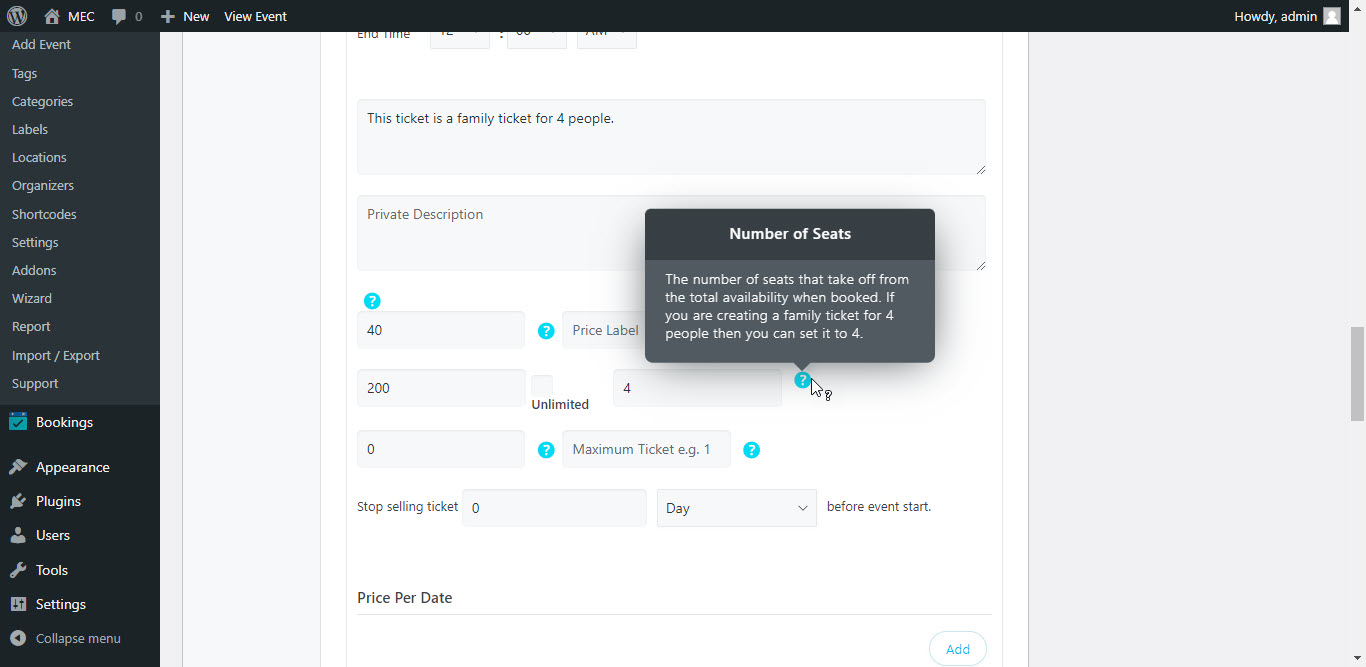
Task: Click the page vertical scrollbar thumb
Action: (1358, 373)
